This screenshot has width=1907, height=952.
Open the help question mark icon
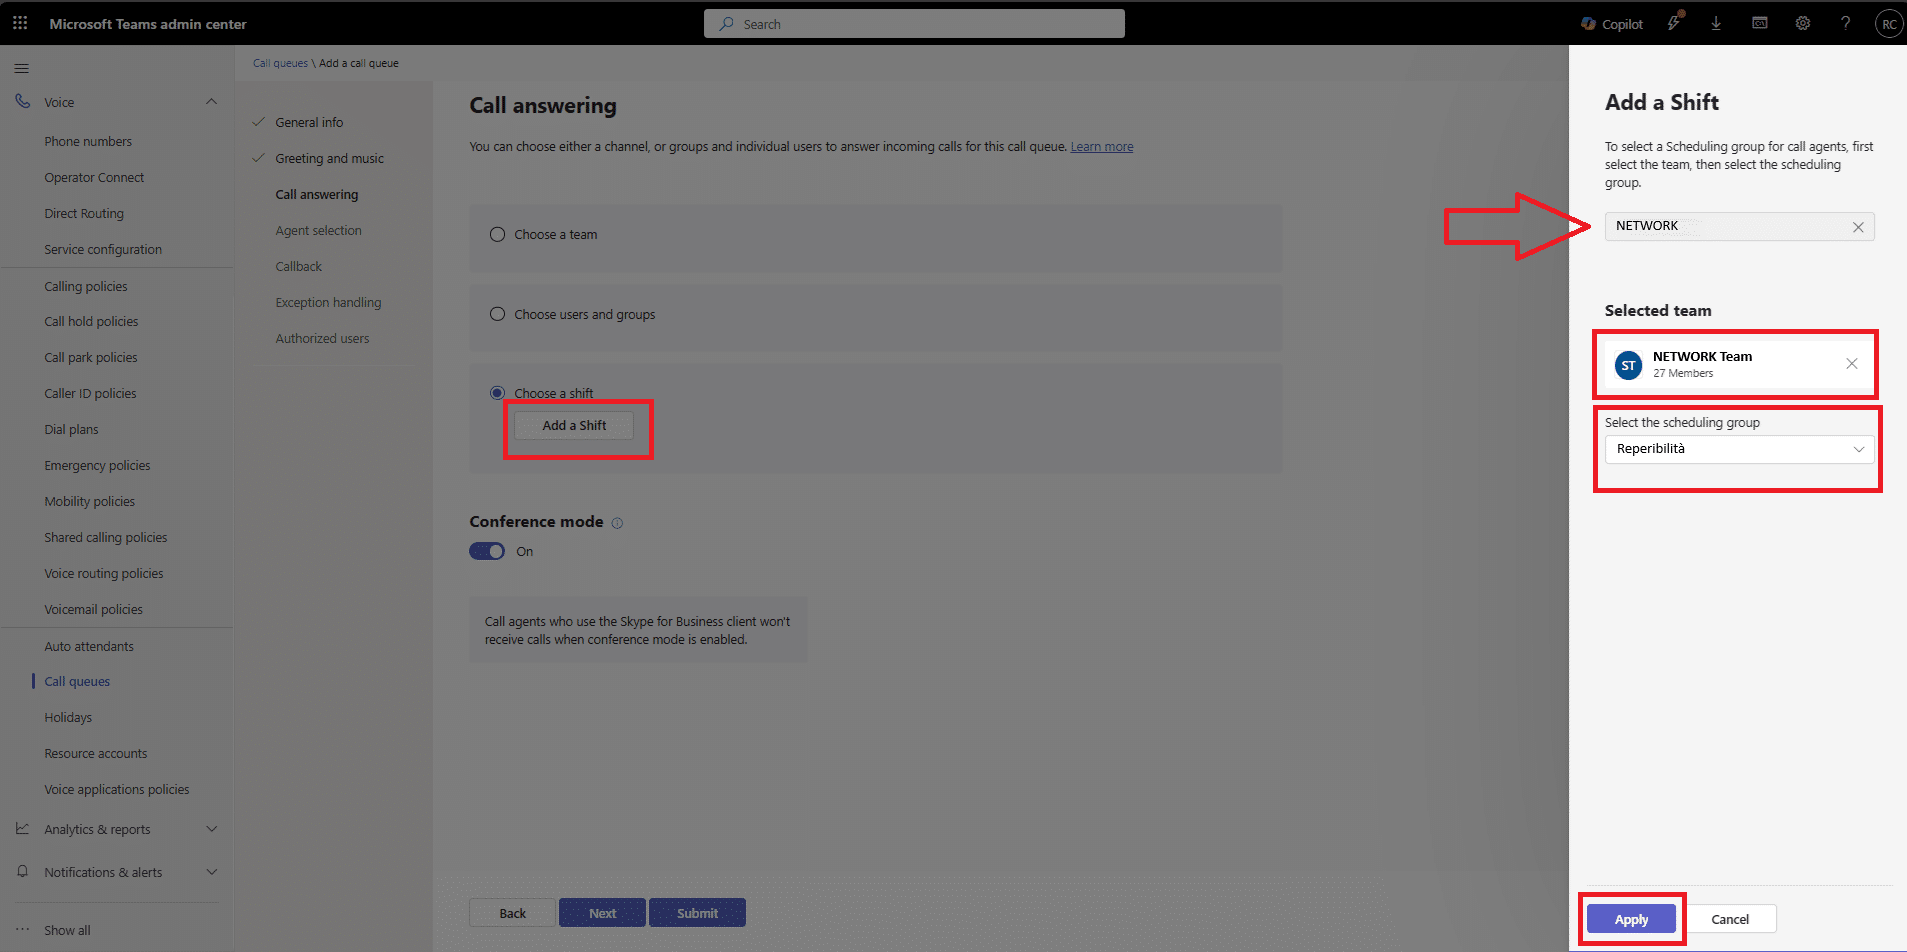(1845, 24)
